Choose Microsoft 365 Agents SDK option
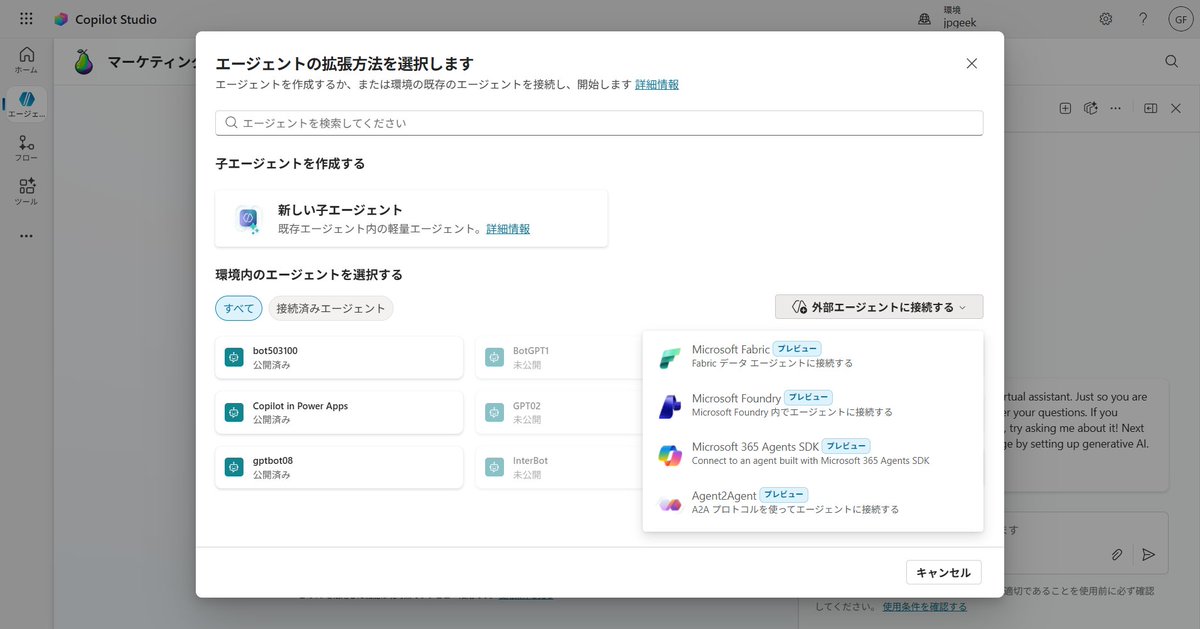Image resolution: width=1200 pixels, height=629 pixels. (x=813, y=453)
